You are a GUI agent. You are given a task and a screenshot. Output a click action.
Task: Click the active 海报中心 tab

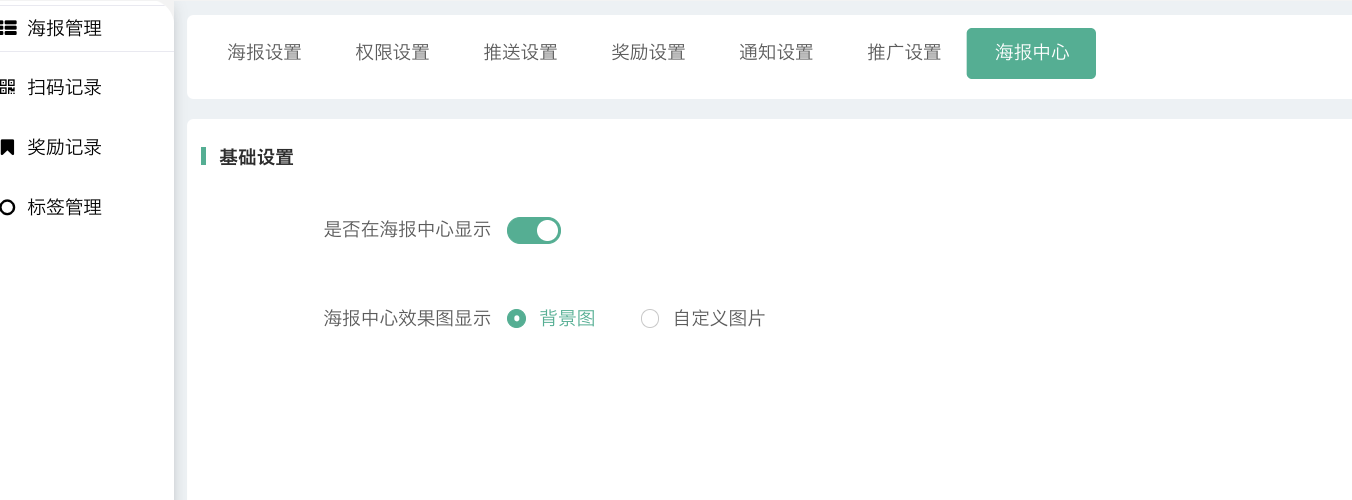[x=1032, y=53]
